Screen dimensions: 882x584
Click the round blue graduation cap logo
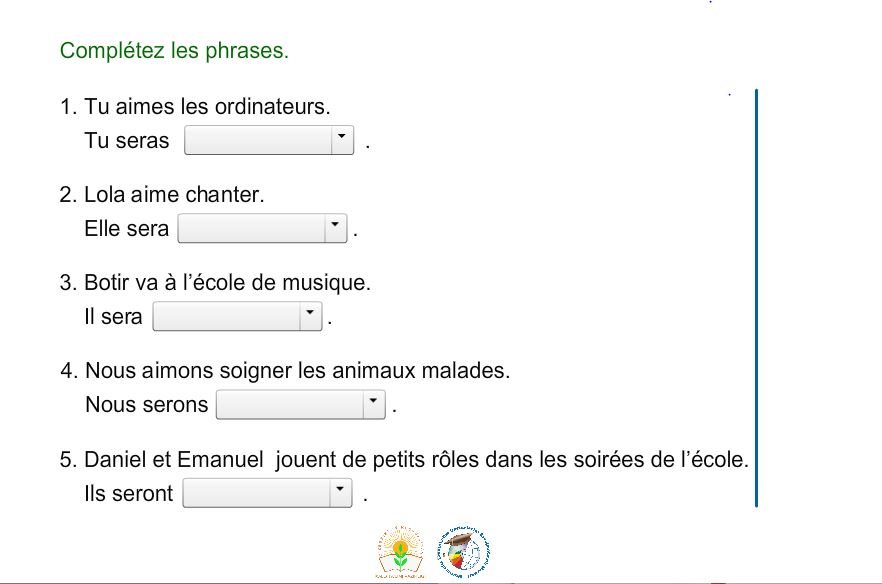(x=464, y=551)
